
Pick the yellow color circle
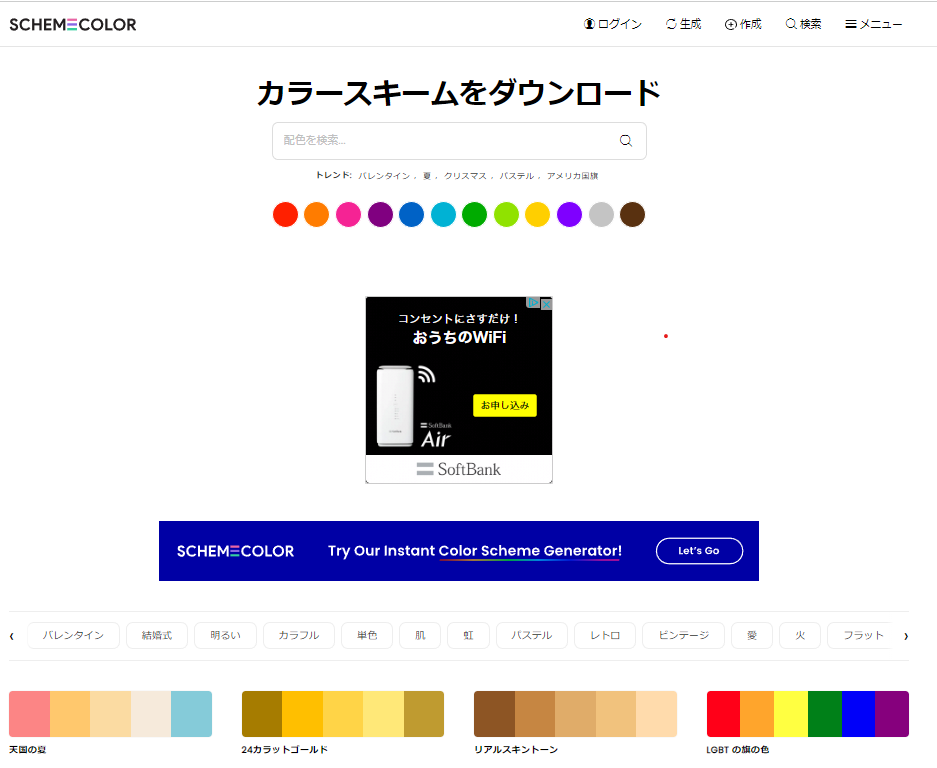[x=538, y=215]
